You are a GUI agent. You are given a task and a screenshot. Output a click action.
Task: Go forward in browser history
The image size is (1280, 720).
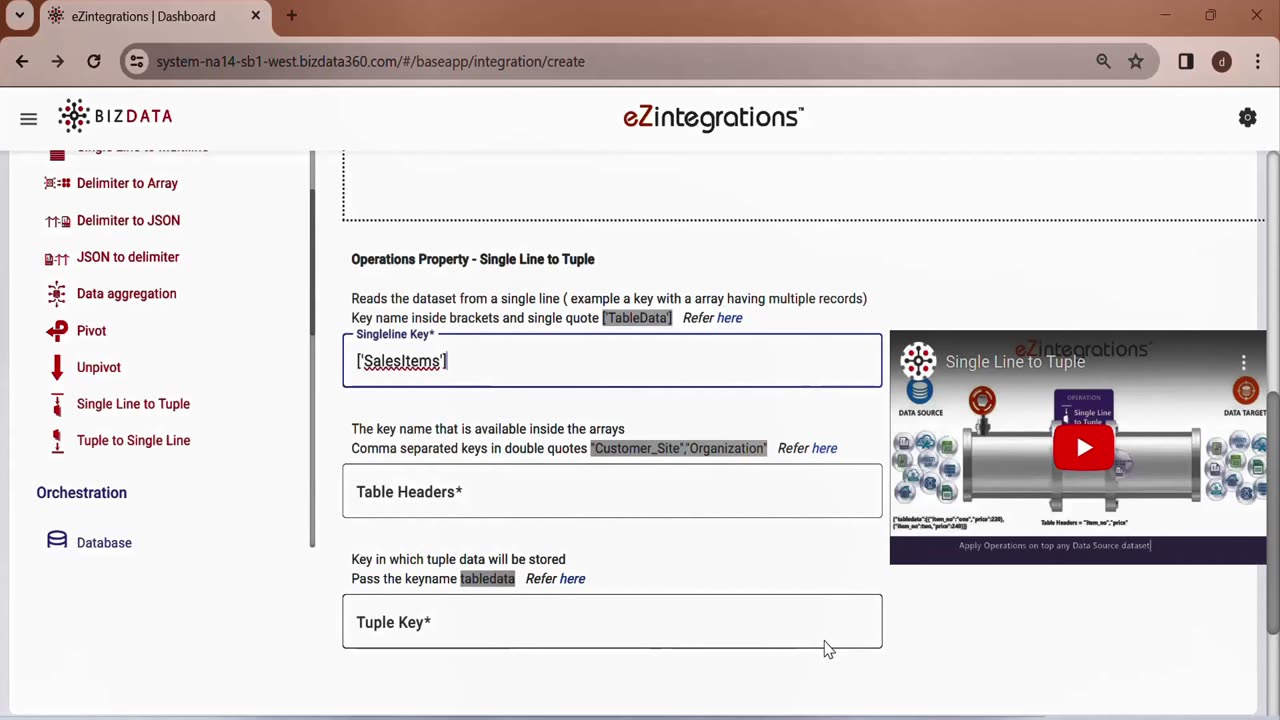[x=57, y=62]
